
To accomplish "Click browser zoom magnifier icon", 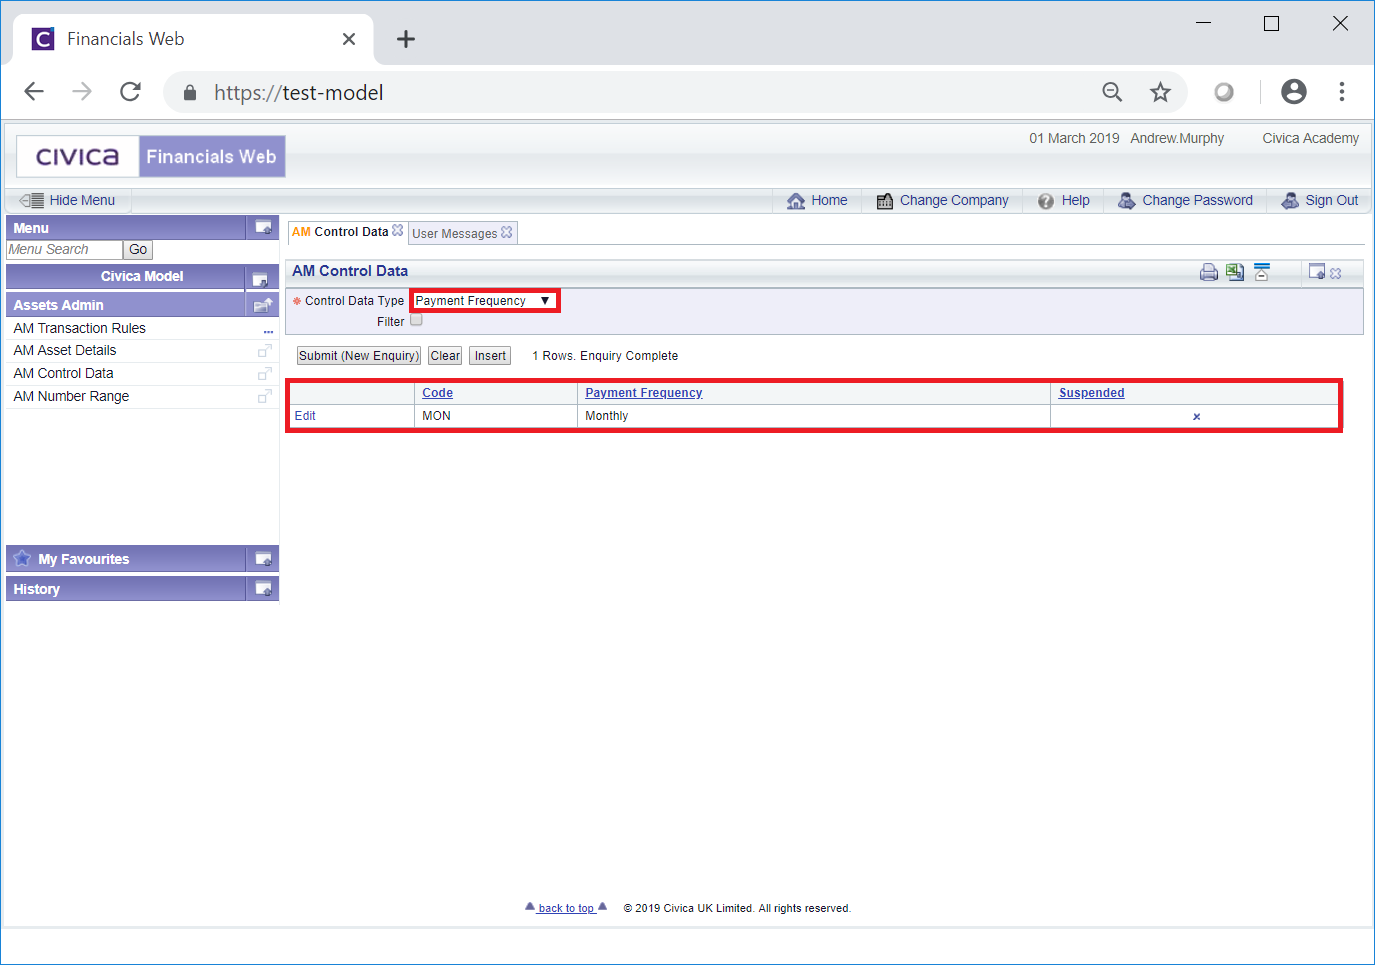I will pos(1112,92).
